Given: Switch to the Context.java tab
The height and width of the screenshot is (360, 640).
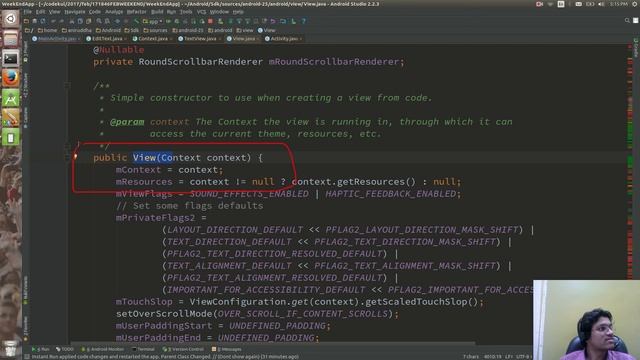Looking at the screenshot, I should coord(153,39).
